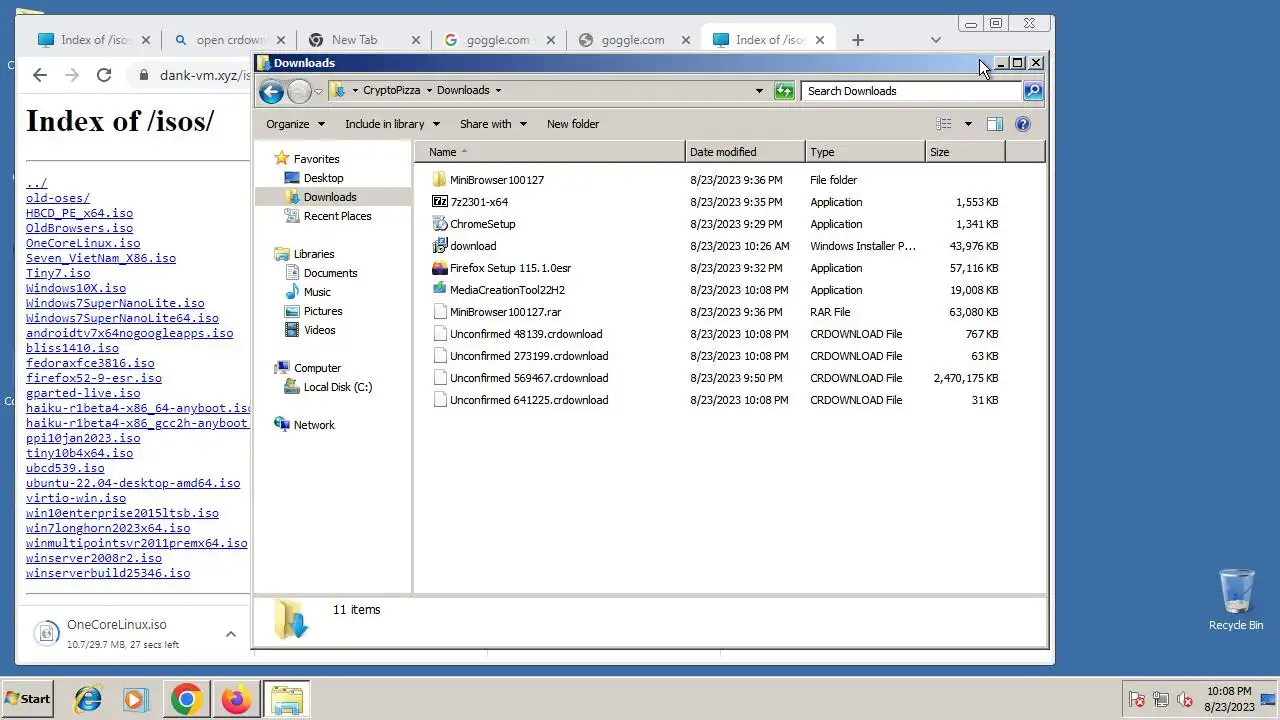Select the download Windows Installer package icon
Viewport: 1280px width, 720px height.
pos(440,246)
